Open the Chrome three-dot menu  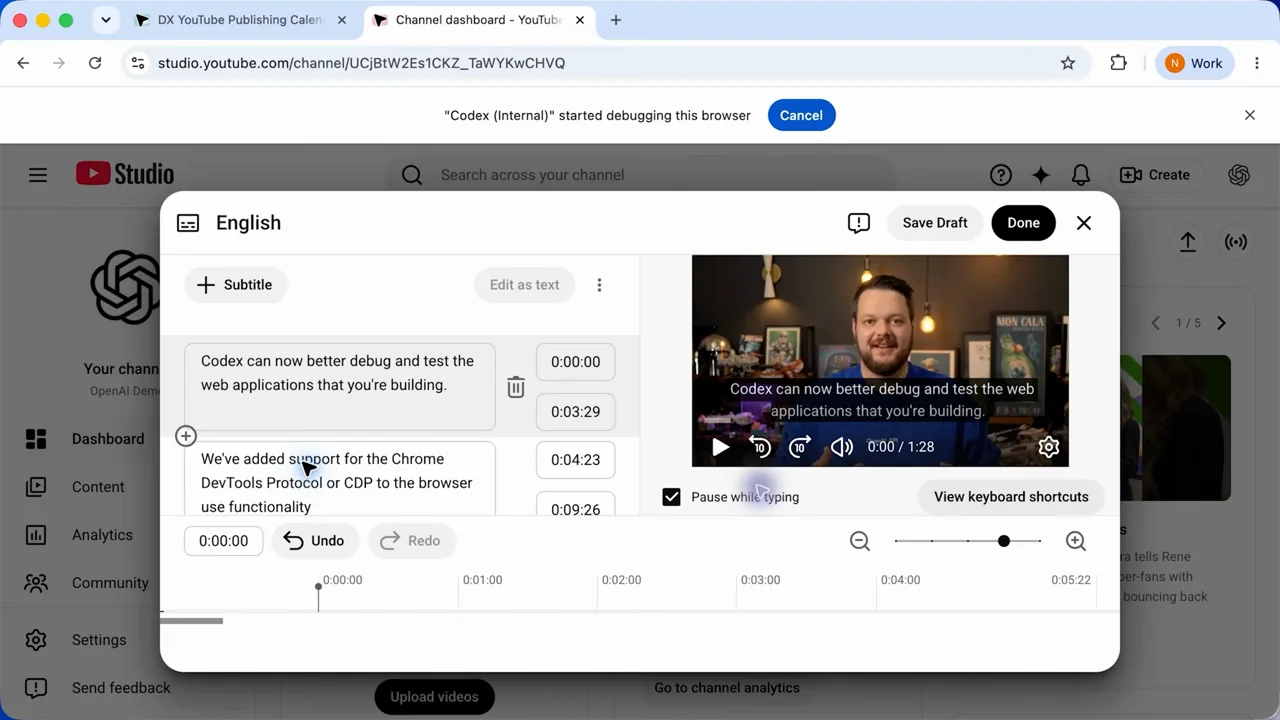pos(1257,63)
